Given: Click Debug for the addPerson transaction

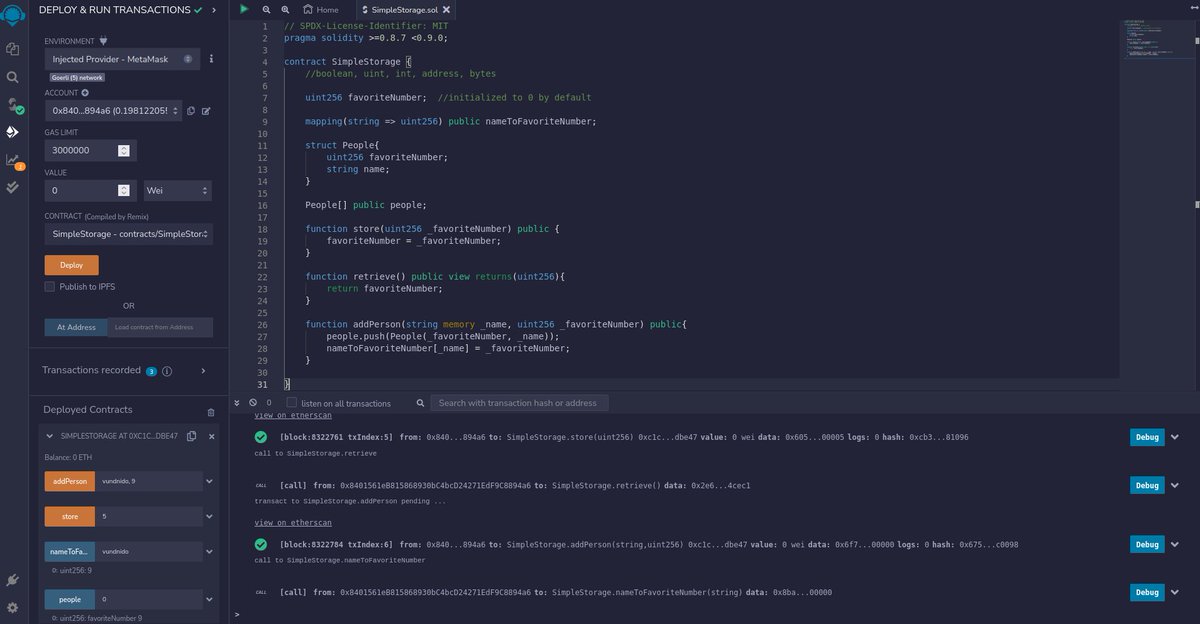Looking at the screenshot, I should click(x=1147, y=544).
